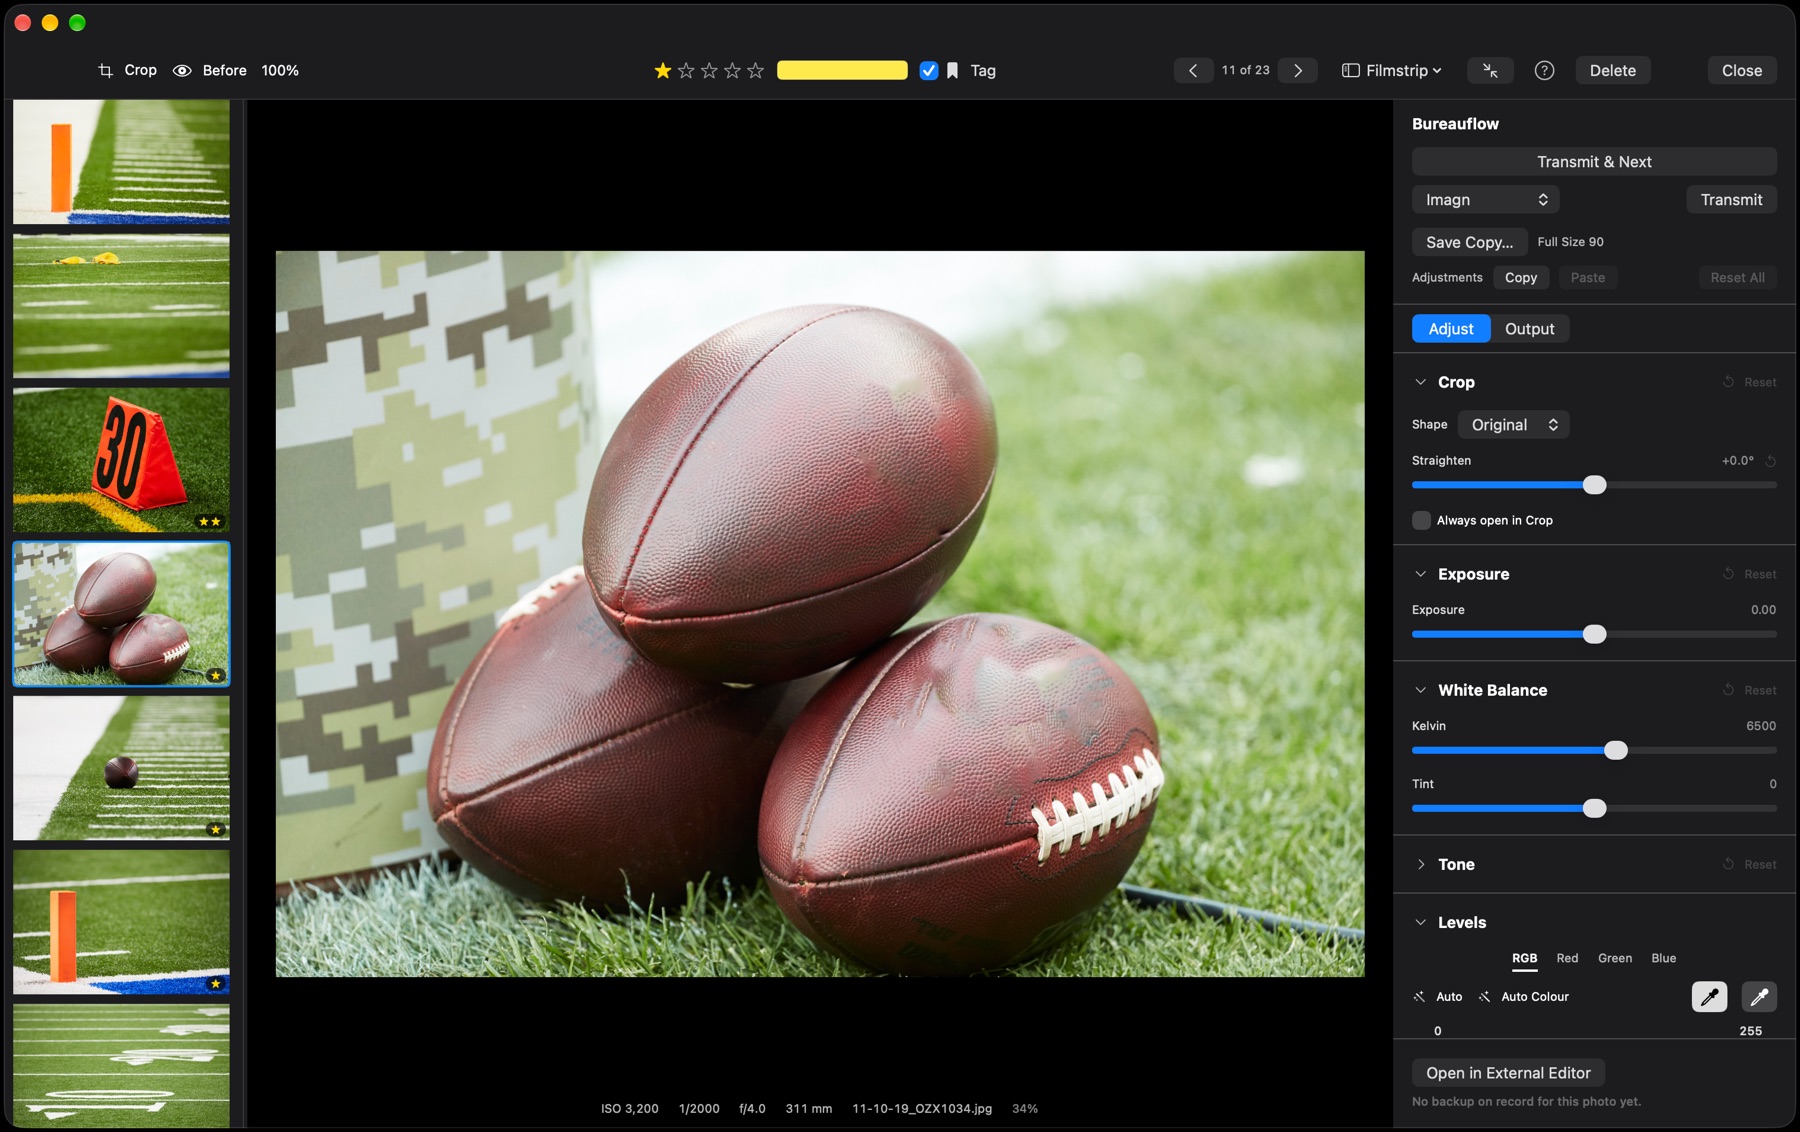This screenshot has height=1132, width=1800.
Task: Select the Crop tool icon
Action: coord(105,70)
